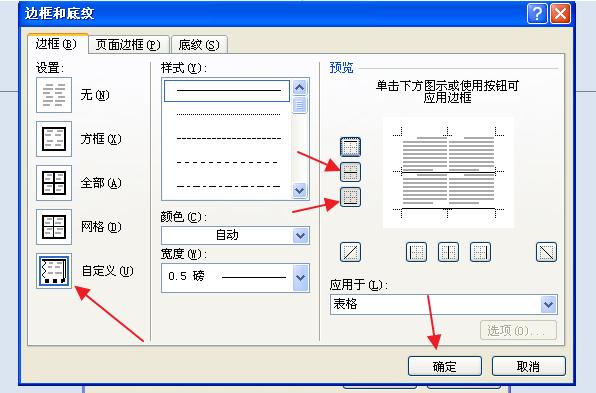Close the 边框和底纹 dialog
Image resolution: width=596 pixels, height=393 pixels.
click(x=561, y=14)
